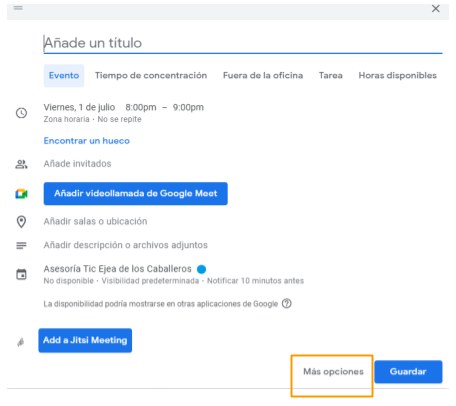The height and width of the screenshot is (406, 456).
Task: Change the 'No disponible' availability
Action: click(69, 281)
